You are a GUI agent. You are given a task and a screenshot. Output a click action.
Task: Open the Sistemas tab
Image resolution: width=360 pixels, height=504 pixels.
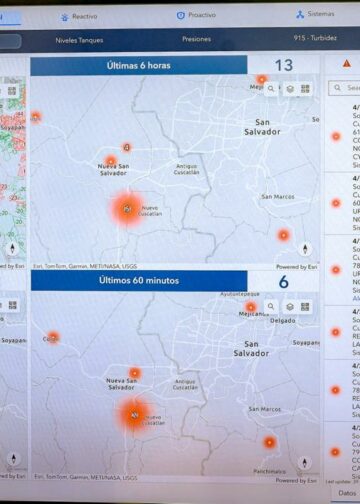pos(315,14)
